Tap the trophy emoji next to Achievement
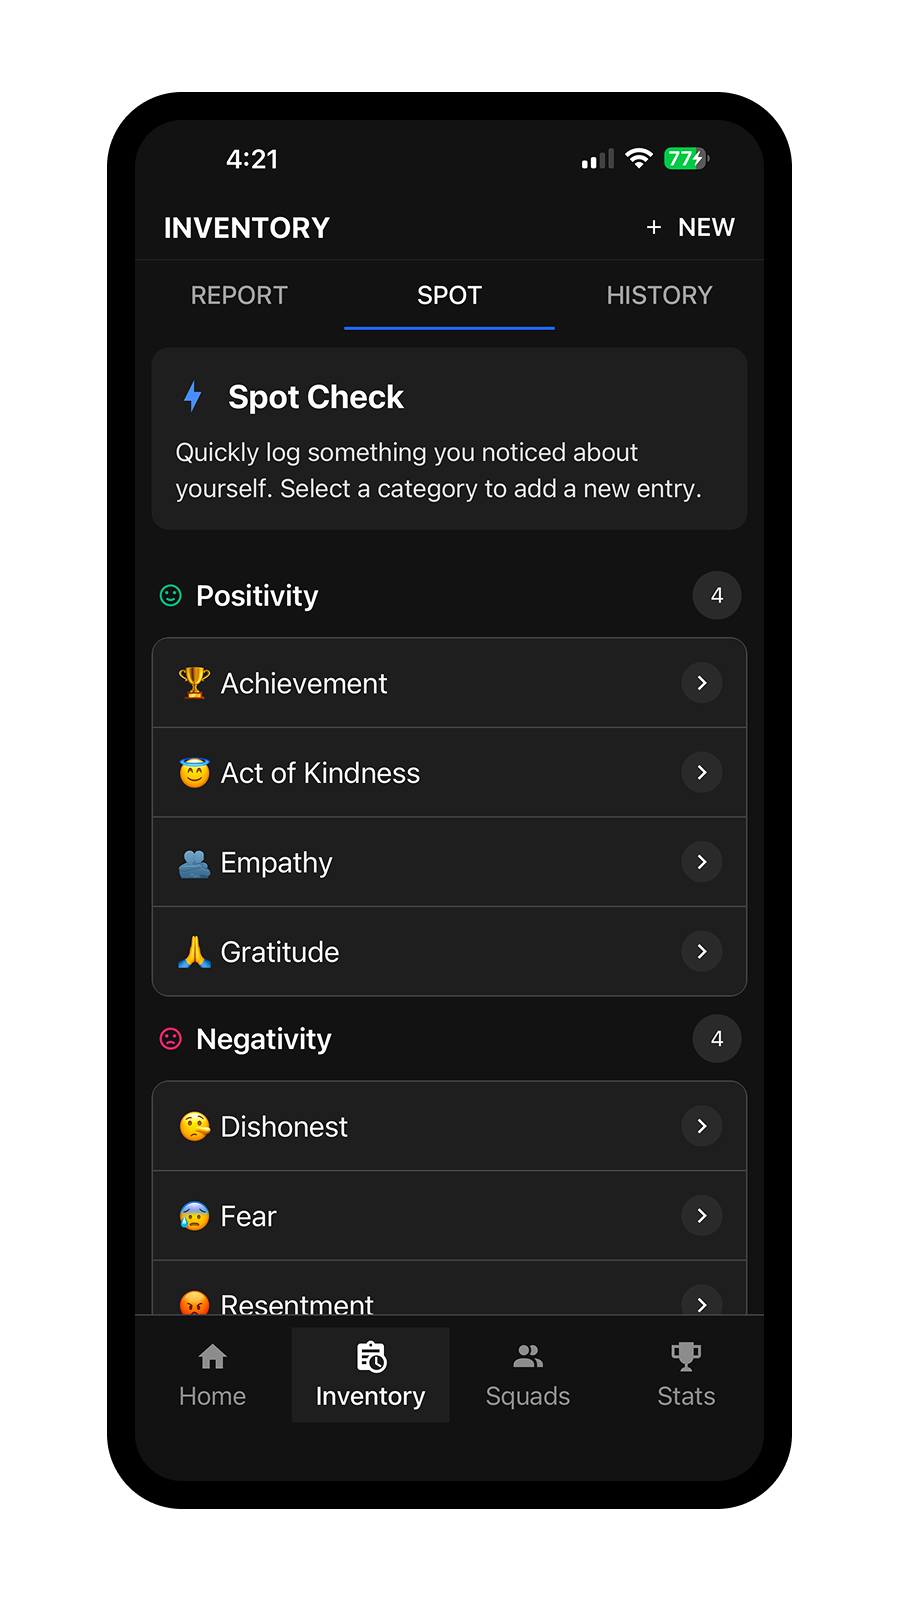Screen dimensions: 900x1600 pyautogui.click(x=193, y=683)
